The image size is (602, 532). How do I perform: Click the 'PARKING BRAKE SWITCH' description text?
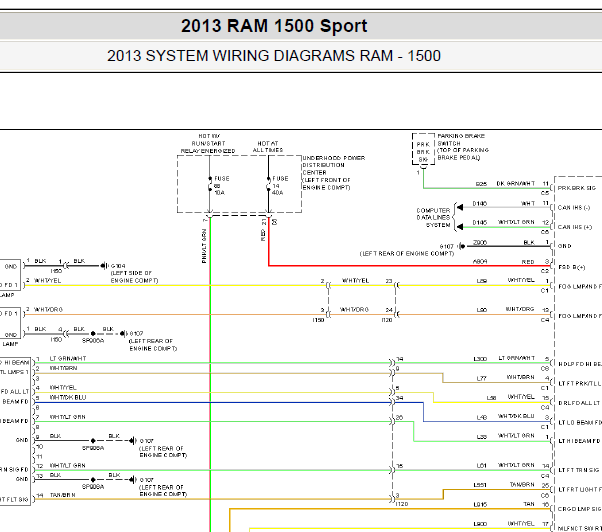coord(463,147)
